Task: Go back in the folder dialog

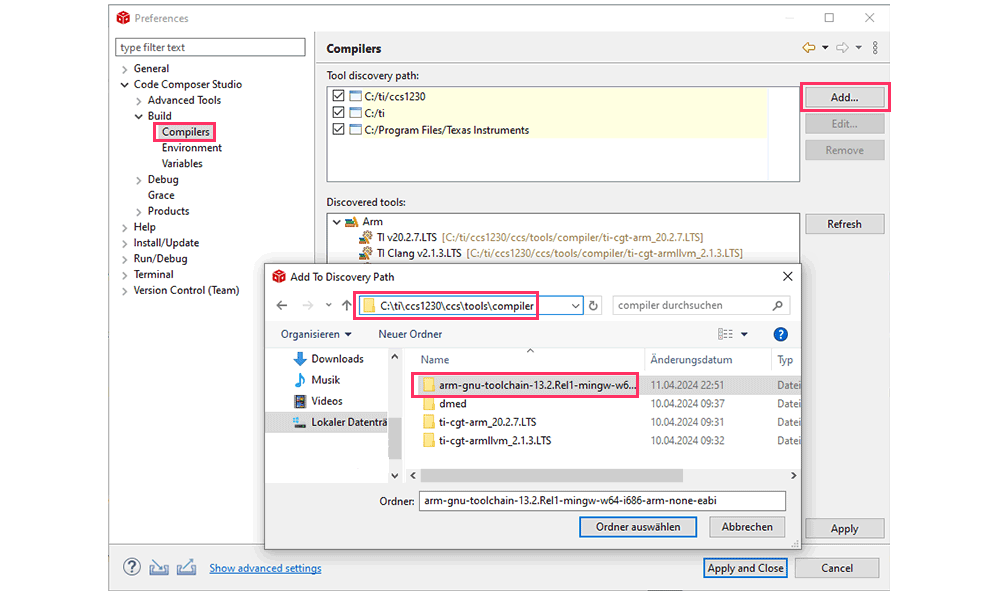Action: [x=282, y=305]
